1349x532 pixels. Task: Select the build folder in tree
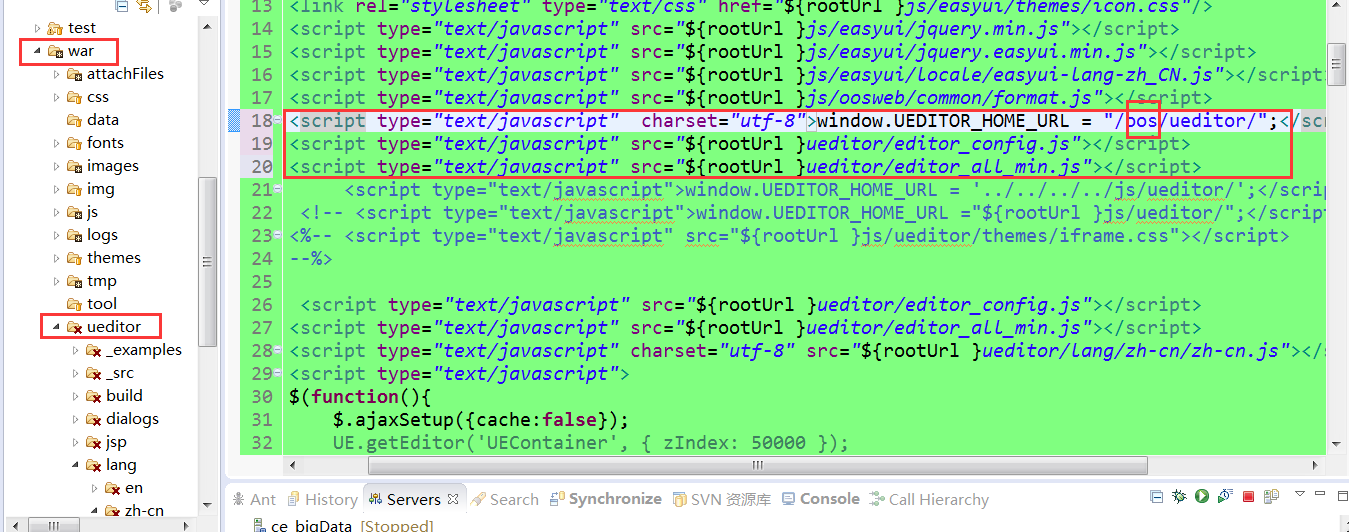pos(124,396)
